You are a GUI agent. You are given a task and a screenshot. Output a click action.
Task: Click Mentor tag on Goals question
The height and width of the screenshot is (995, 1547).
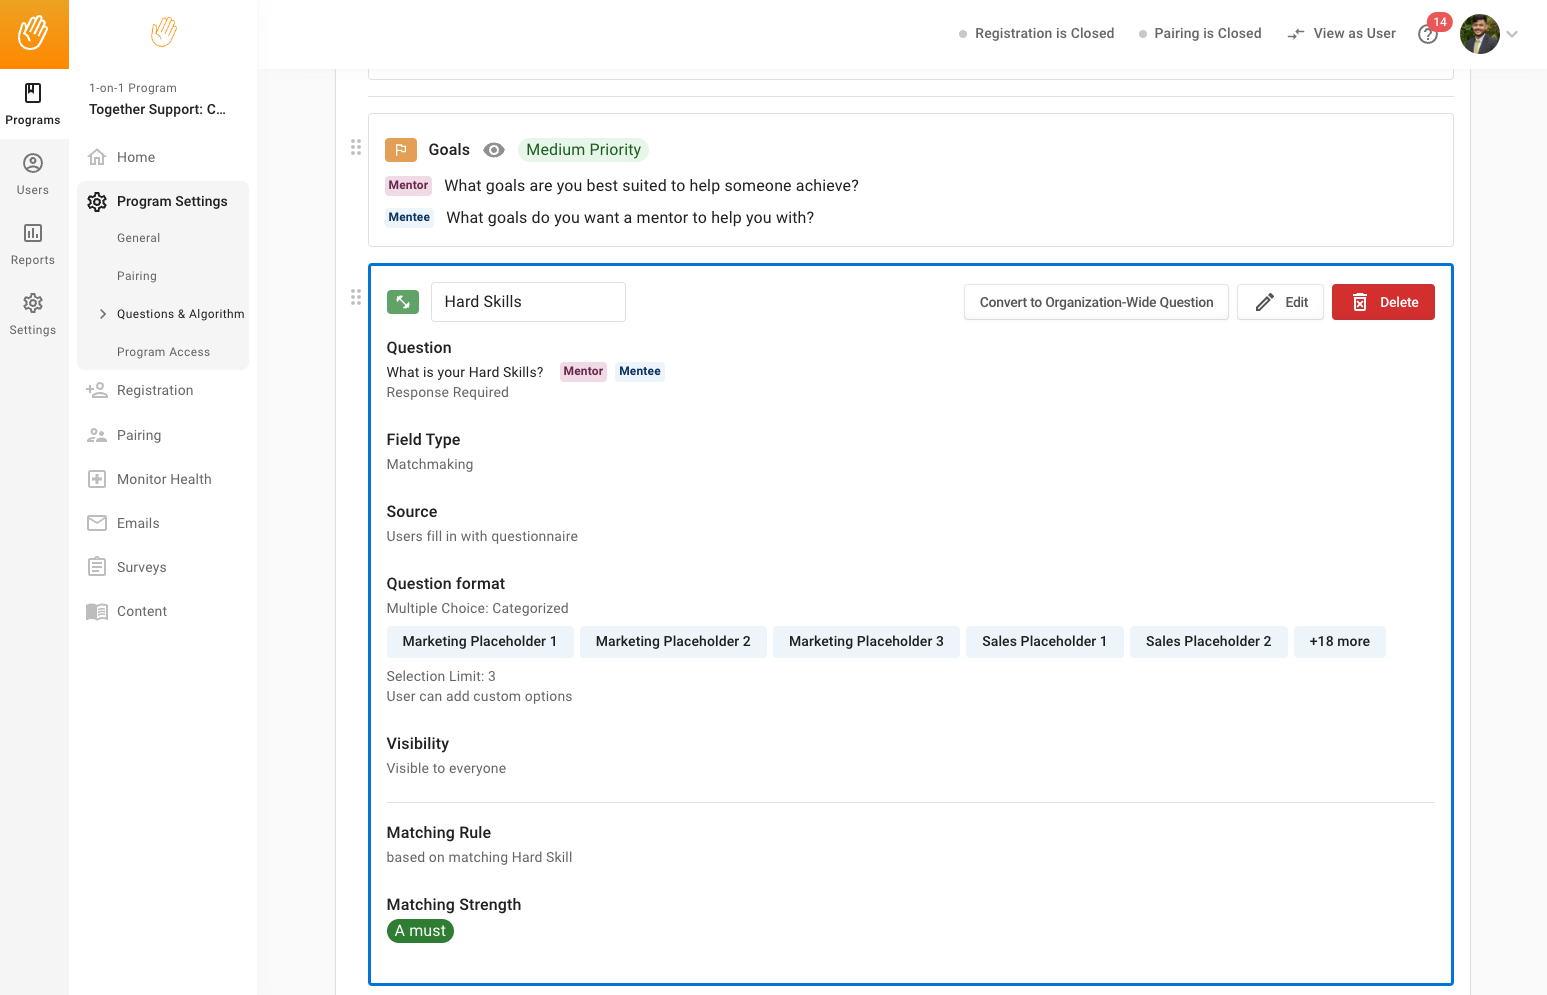click(x=408, y=185)
